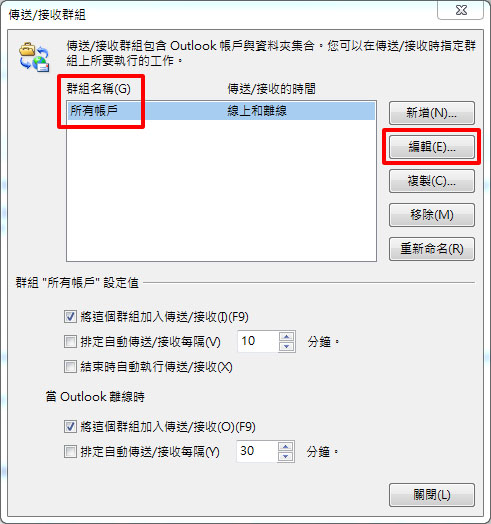
Task: Remove the group with 移除(M)
Action: coord(432,215)
